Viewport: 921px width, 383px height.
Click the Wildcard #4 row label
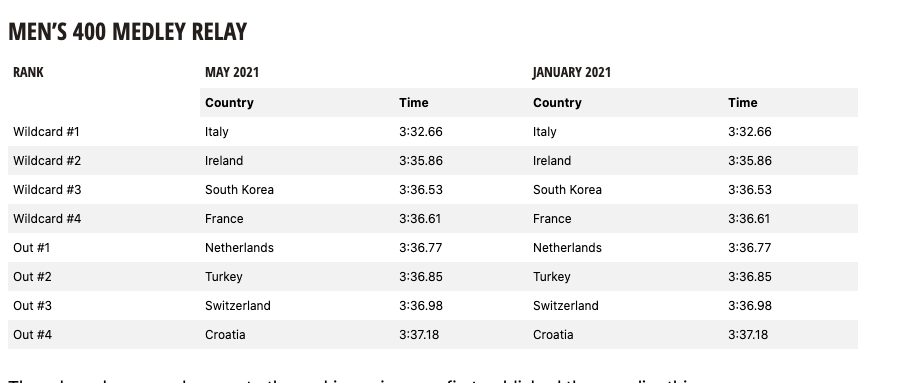[x=47, y=219]
